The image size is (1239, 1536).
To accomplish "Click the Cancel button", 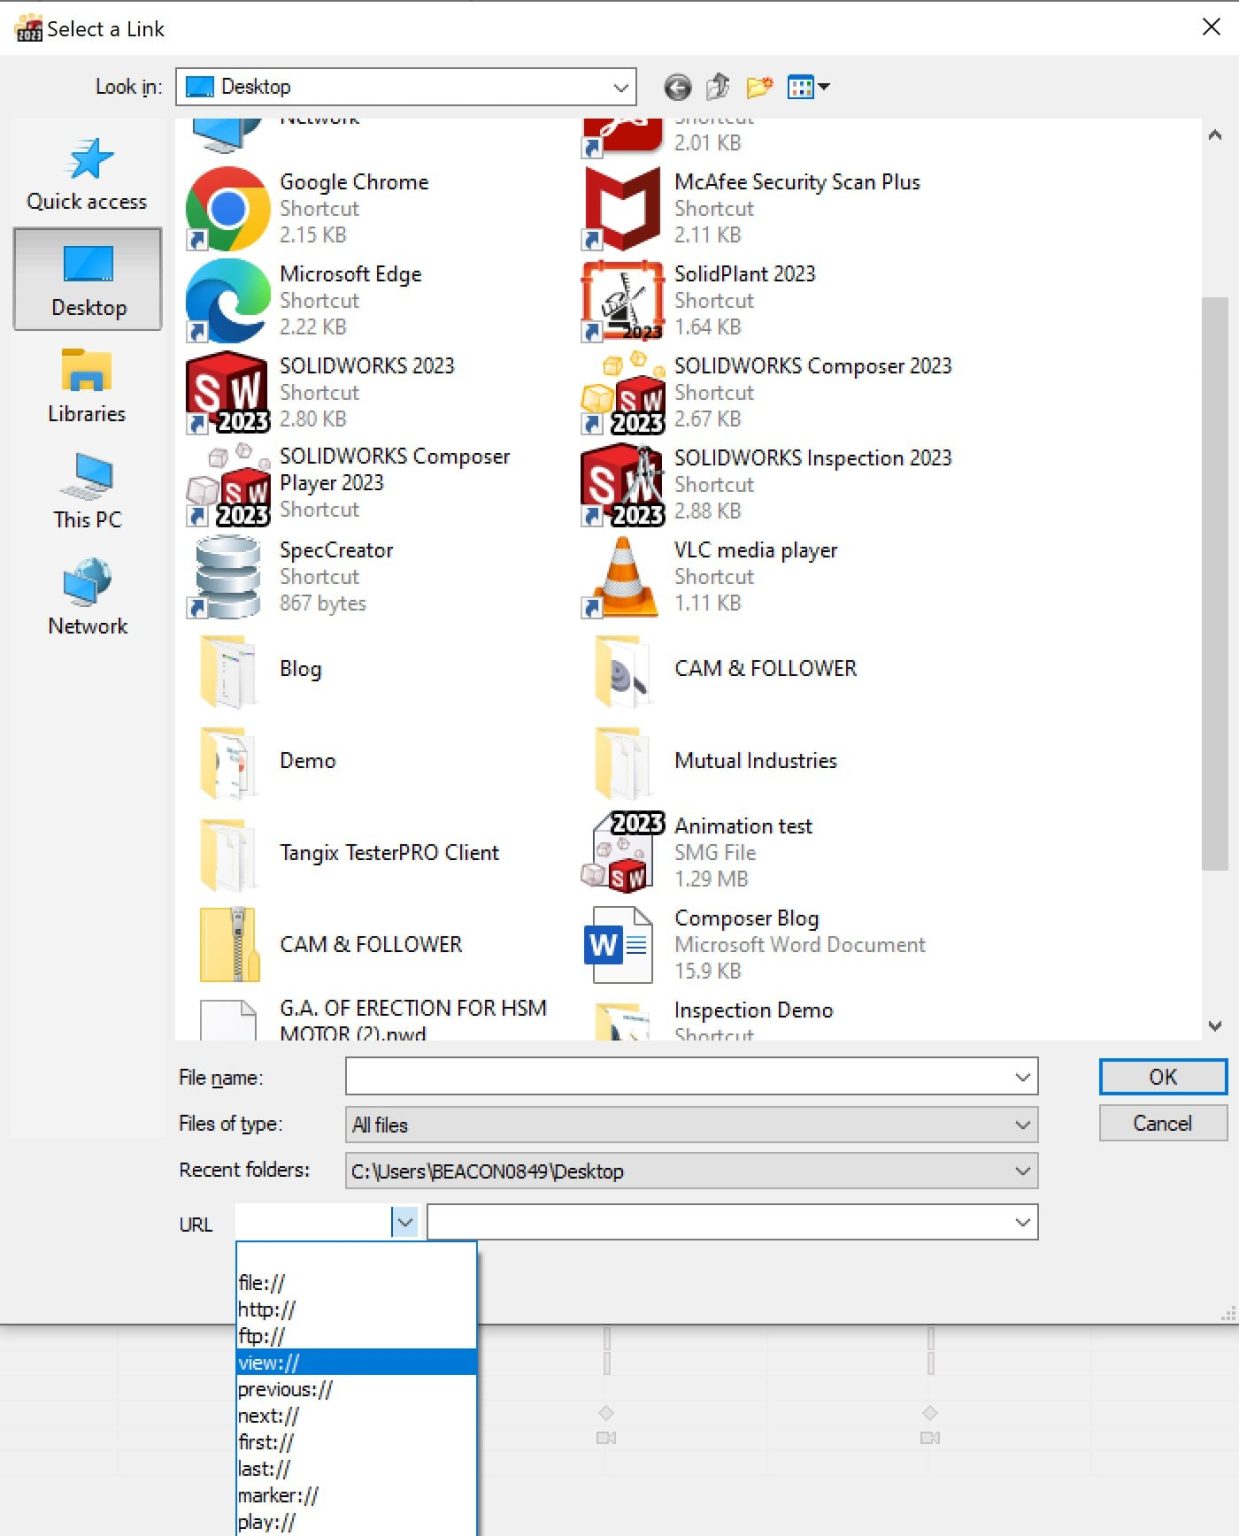I will (x=1163, y=1123).
